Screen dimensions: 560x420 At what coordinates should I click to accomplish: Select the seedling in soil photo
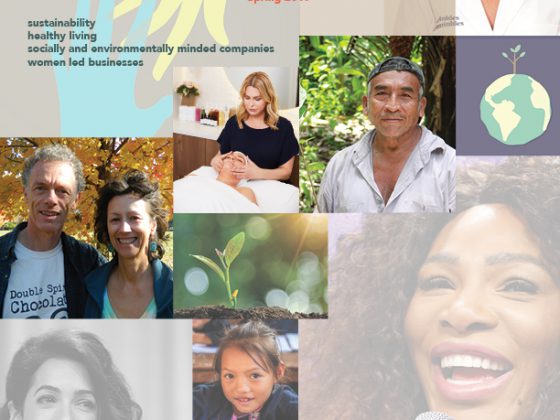pos(250,266)
